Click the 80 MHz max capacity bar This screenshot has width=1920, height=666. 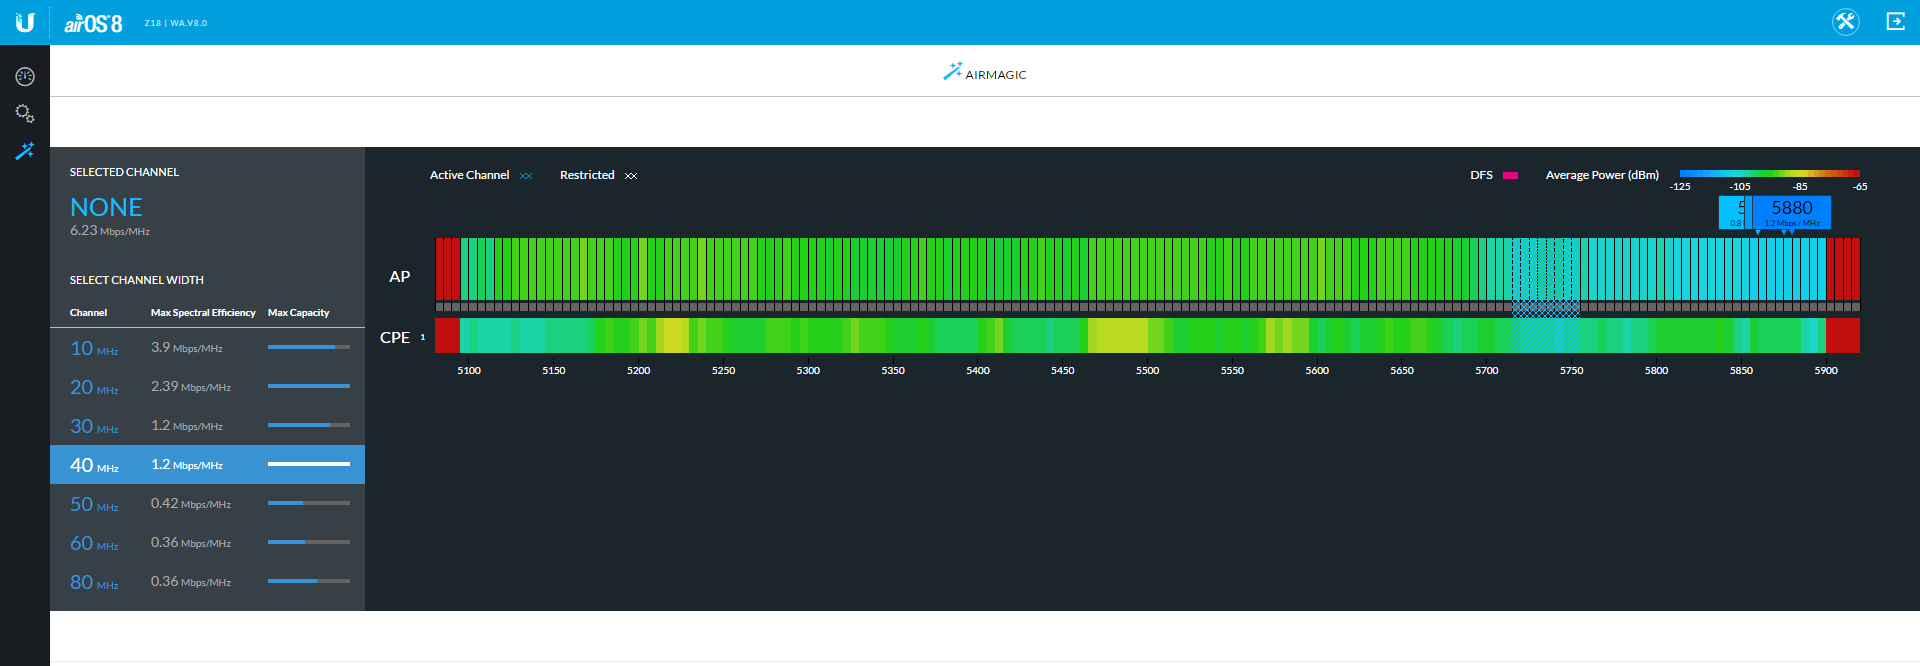pyautogui.click(x=309, y=581)
